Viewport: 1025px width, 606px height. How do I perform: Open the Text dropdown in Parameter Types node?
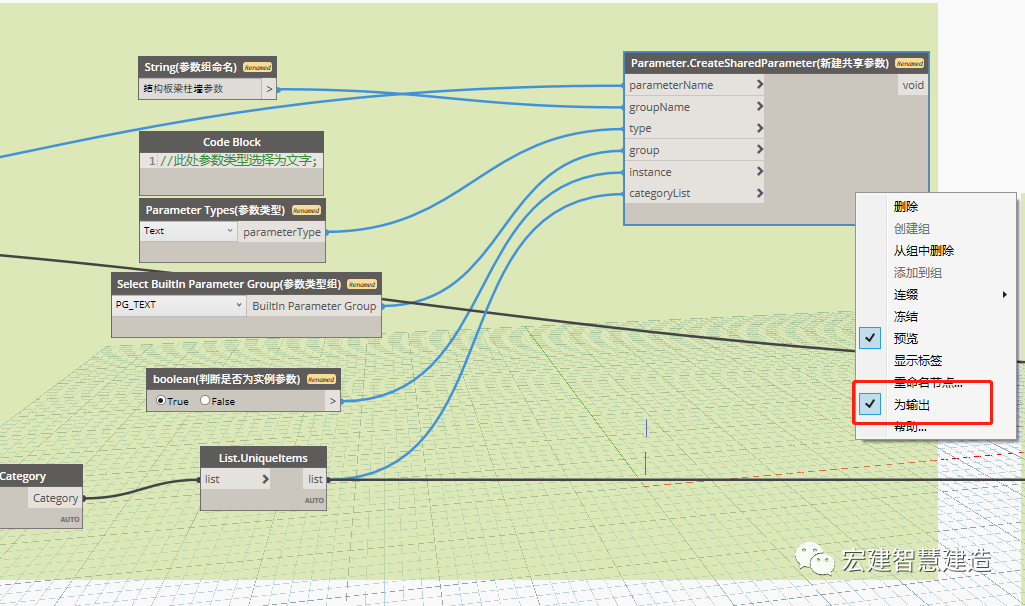click(188, 231)
